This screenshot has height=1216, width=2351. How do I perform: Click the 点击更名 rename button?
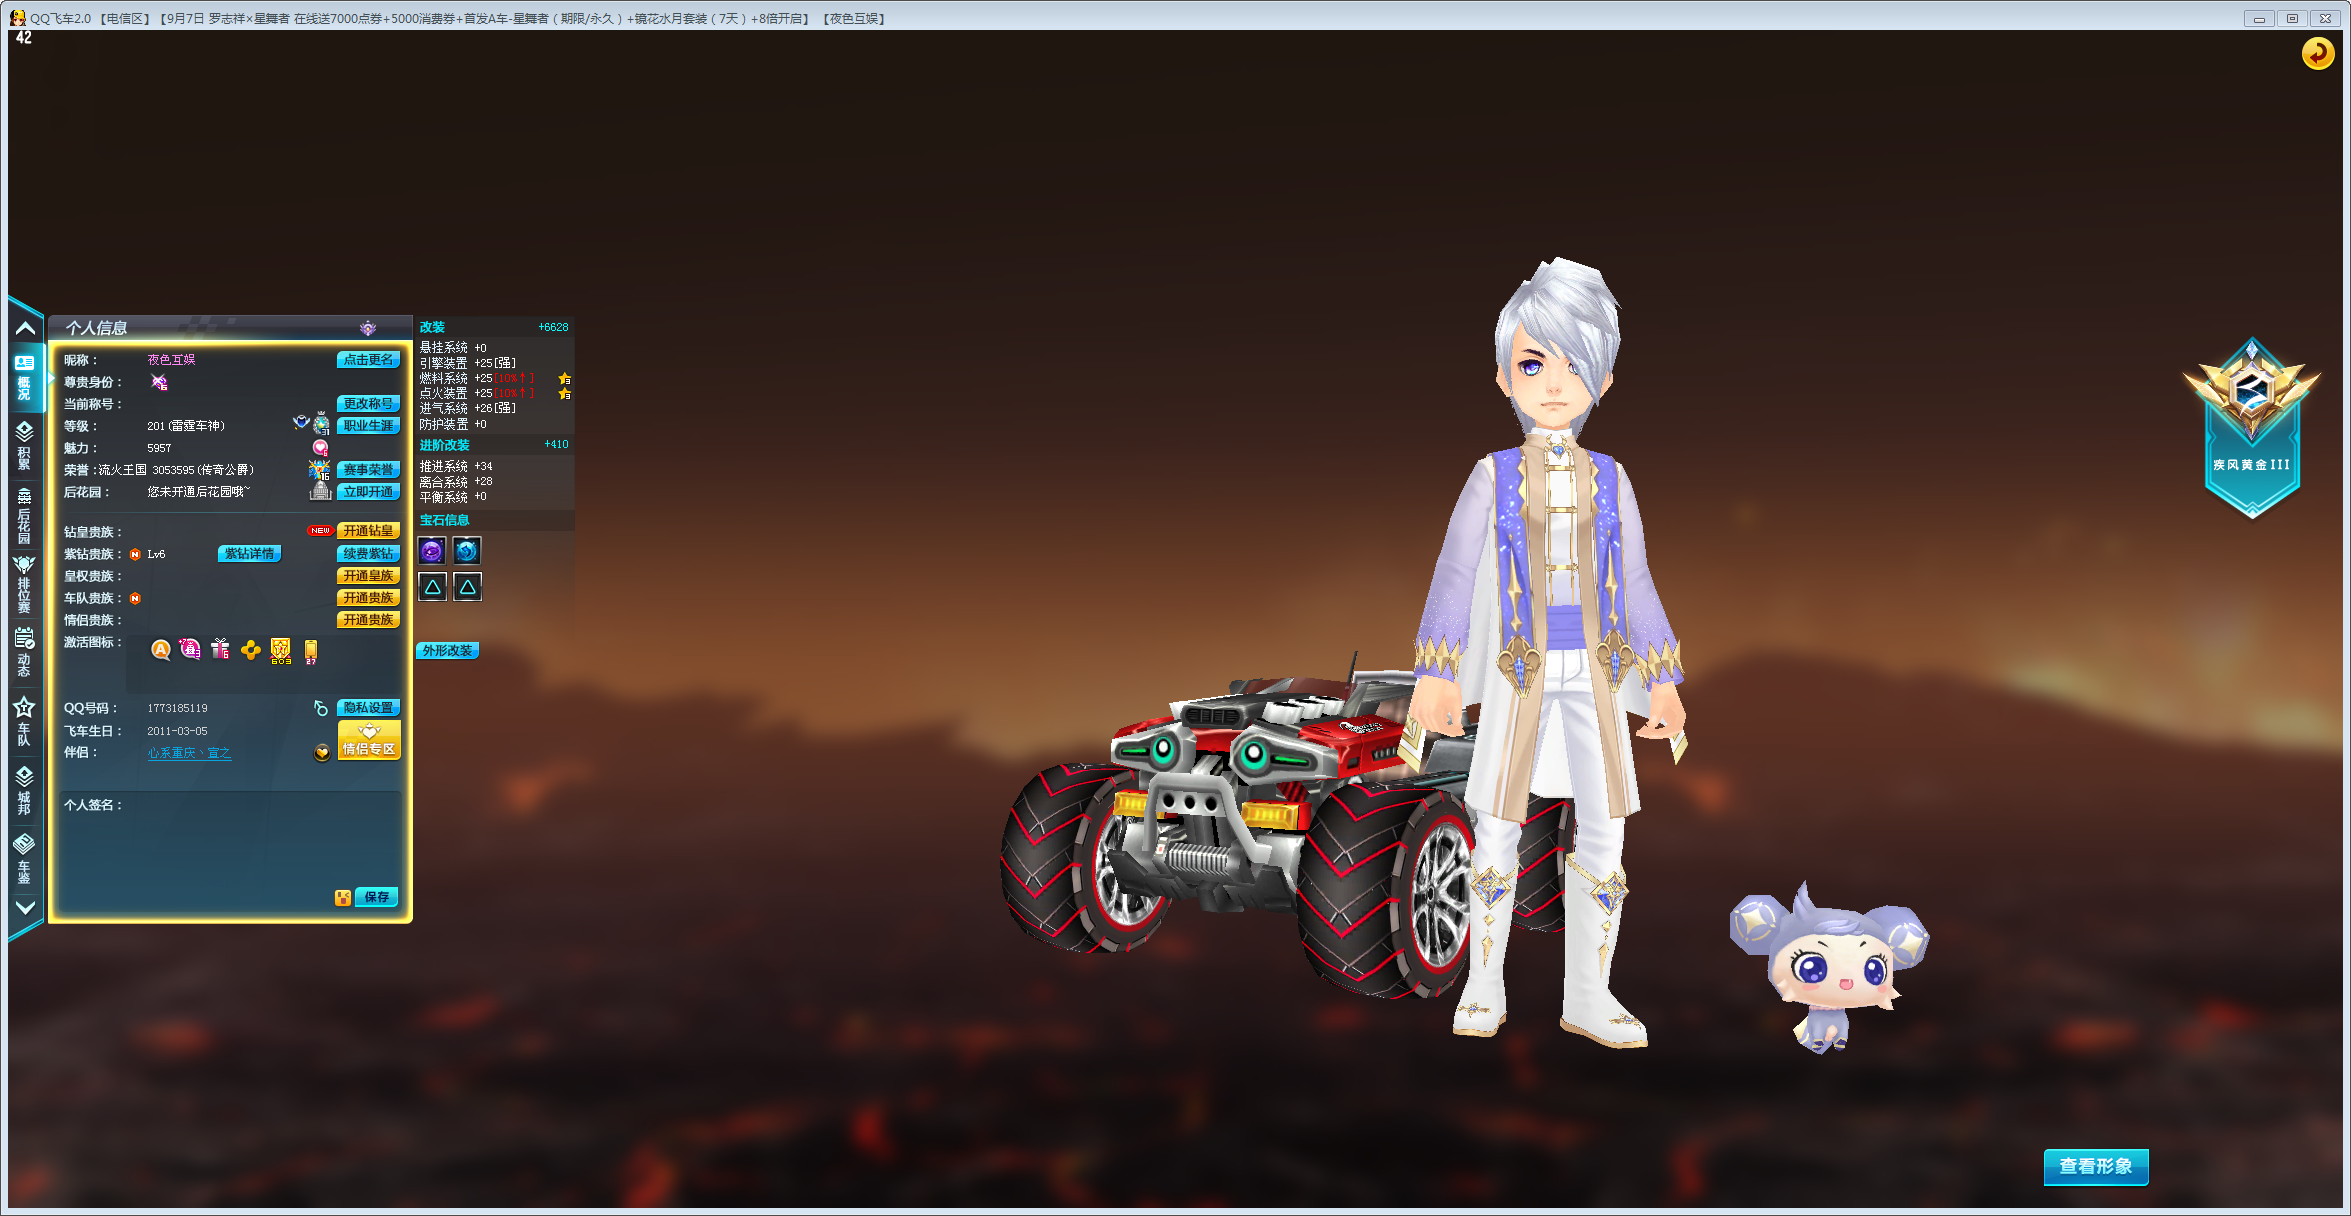click(x=368, y=360)
